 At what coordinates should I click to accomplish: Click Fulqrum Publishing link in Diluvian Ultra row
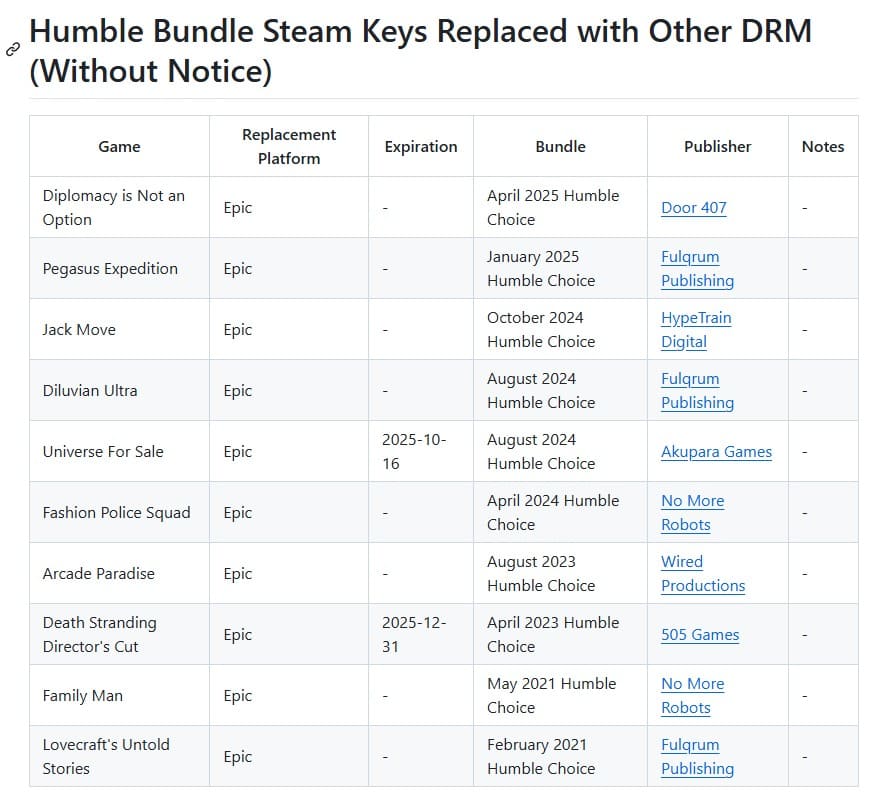pyautogui.click(x=697, y=391)
